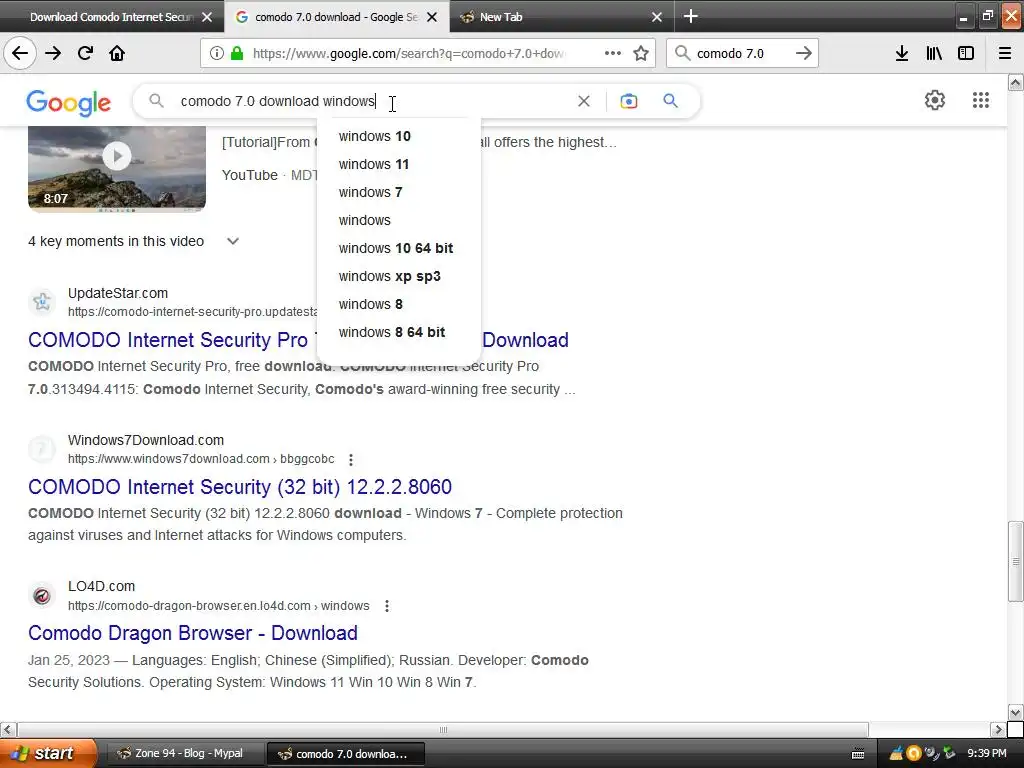Screen dimensions: 1024x768
Task: Click the green padlock security icon
Action: pos(236,54)
